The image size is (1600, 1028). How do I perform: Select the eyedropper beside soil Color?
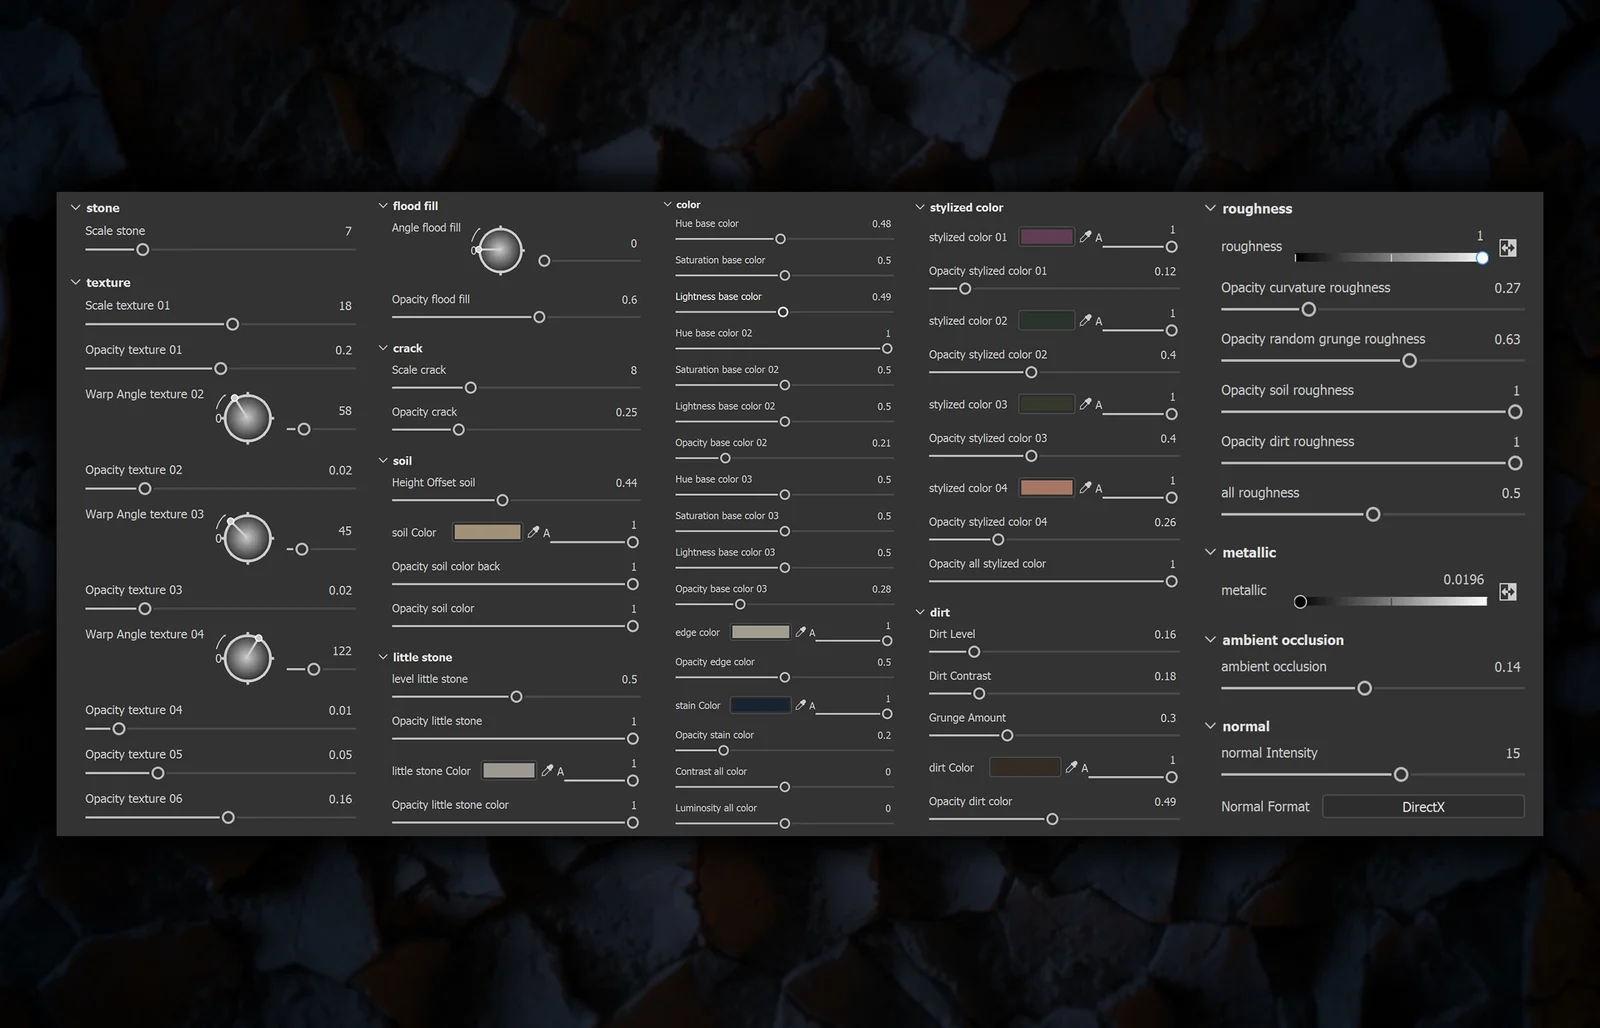[533, 531]
